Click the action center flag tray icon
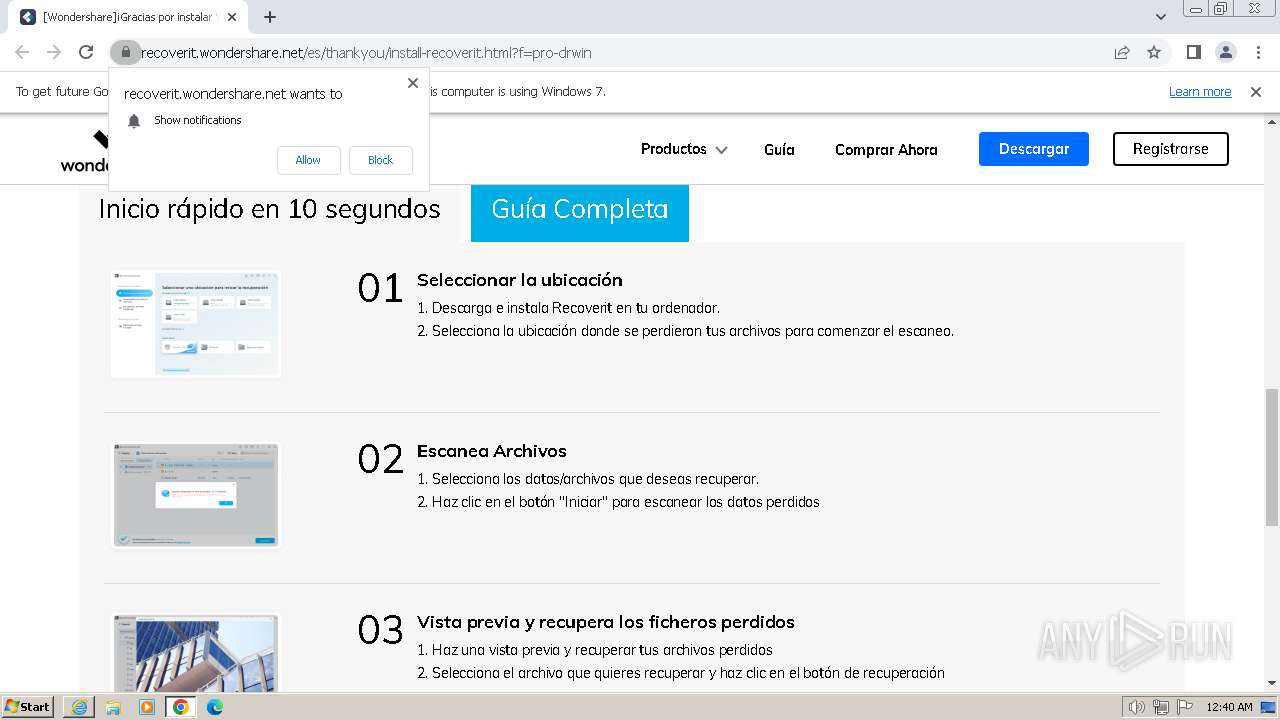This screenshot has height=720, width=1280. 1183,707
